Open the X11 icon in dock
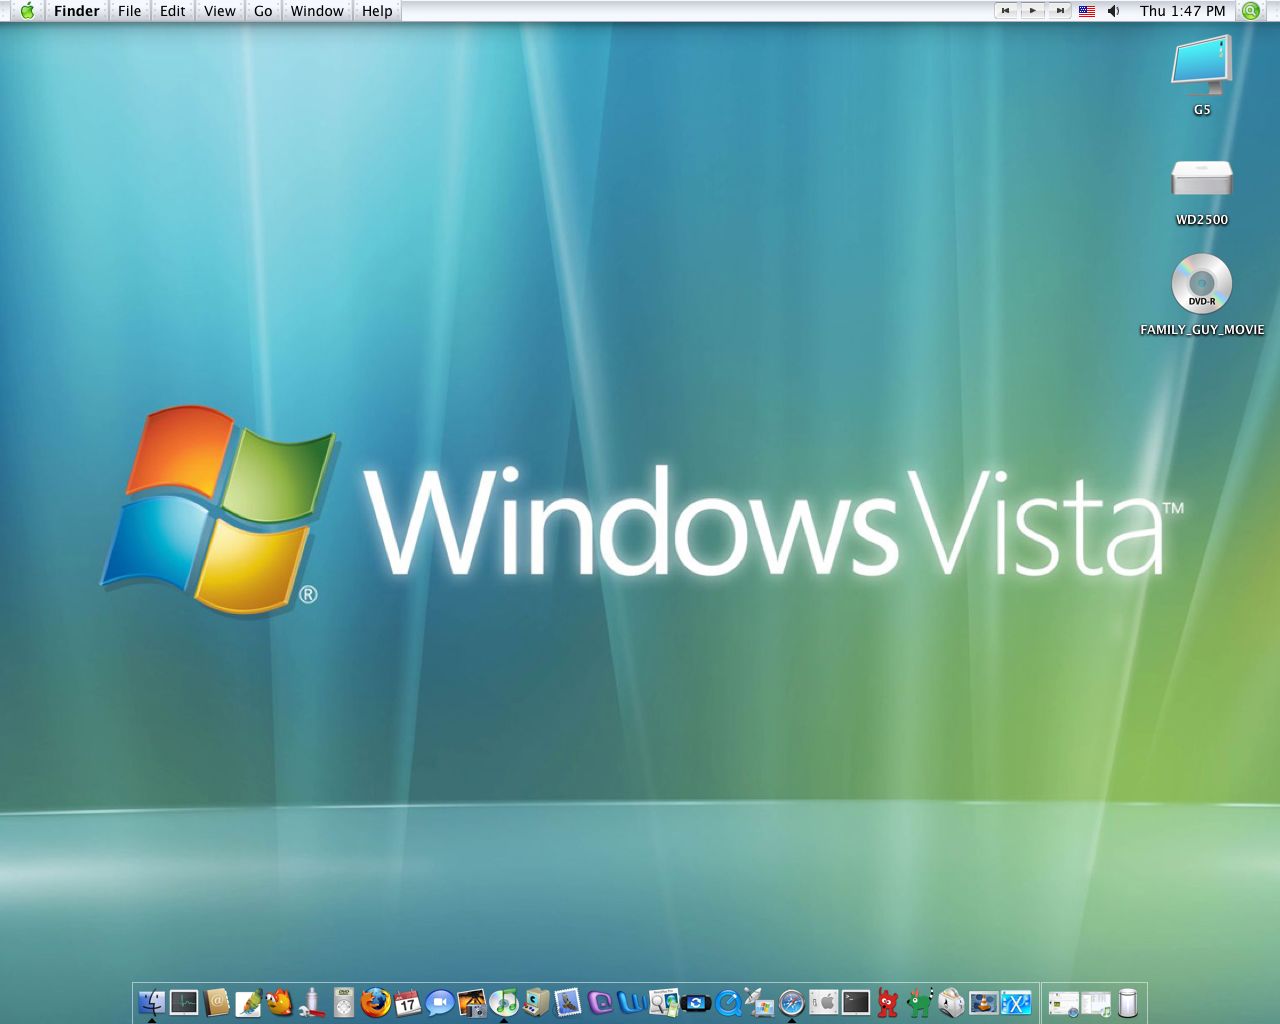Screen dimensions: 1280x1024 pyautogui.click(x=1016, y=1002)
